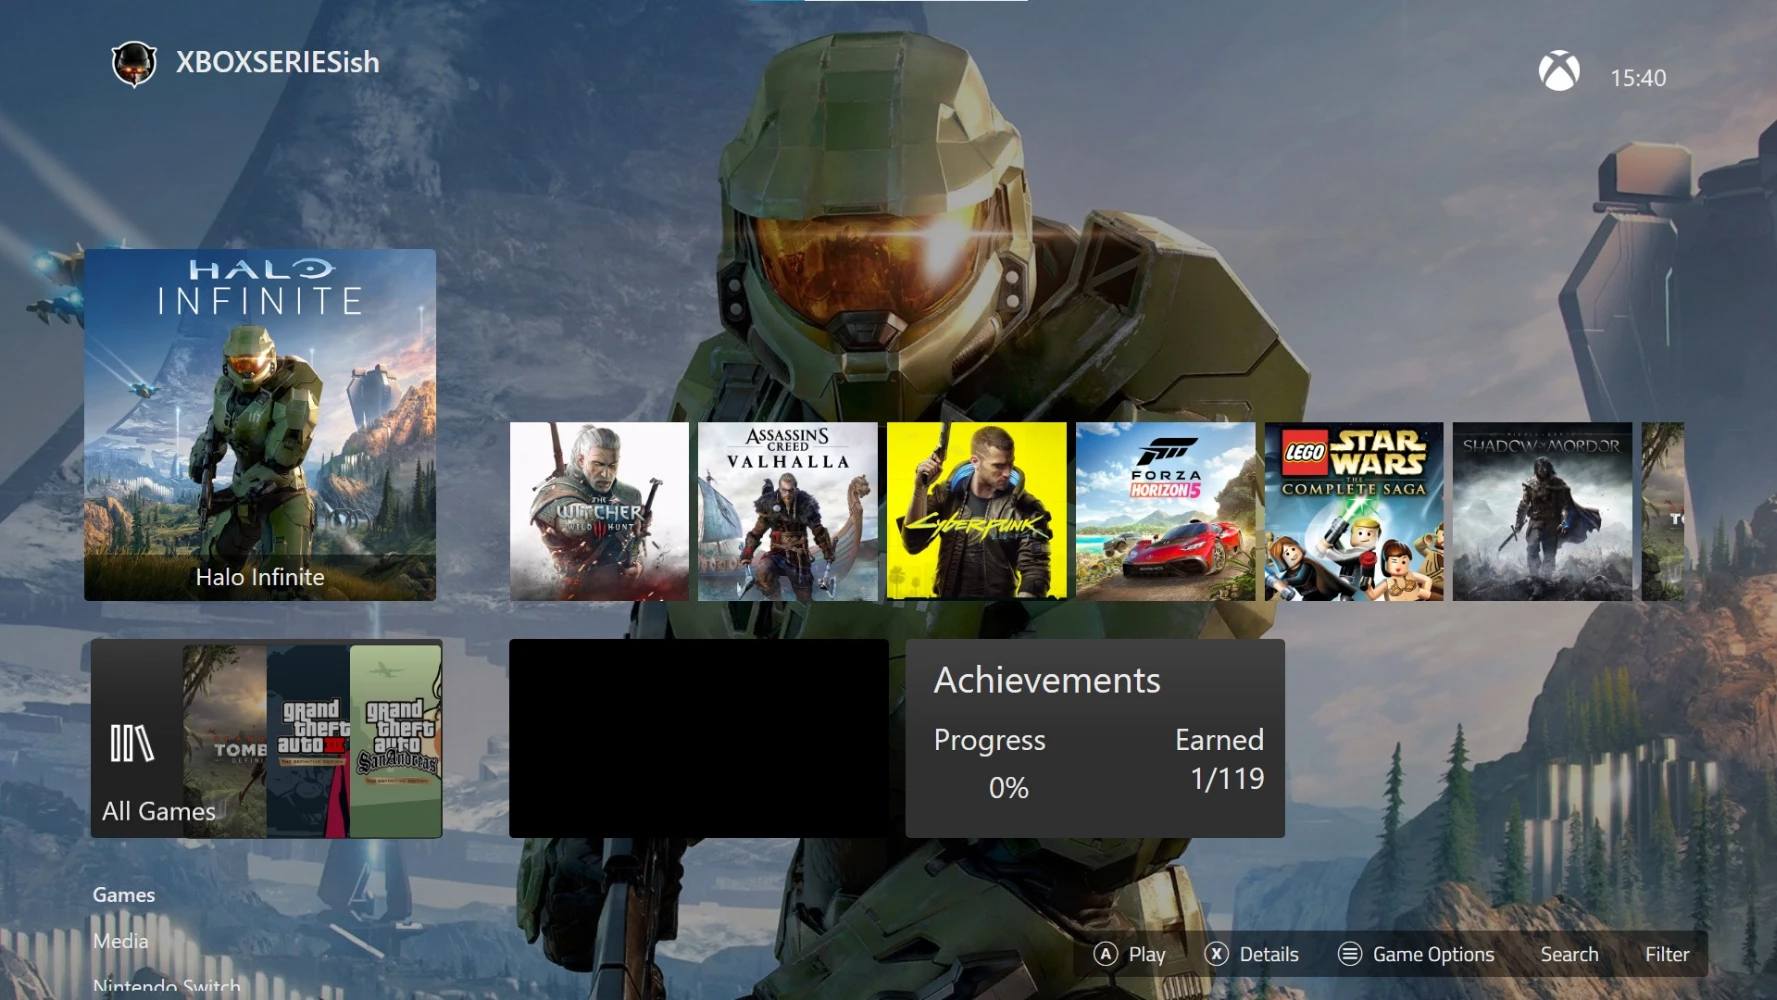Click the Details label in footer
This screenshot has width=1777, height=1000.
coord(1269,955)
